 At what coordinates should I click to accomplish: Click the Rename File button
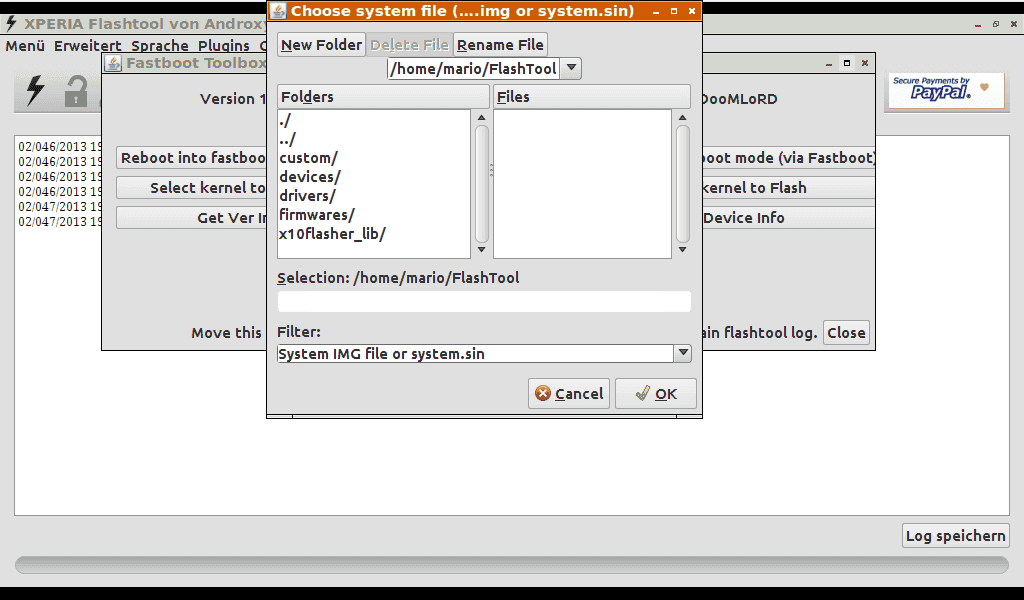point(500,45)
